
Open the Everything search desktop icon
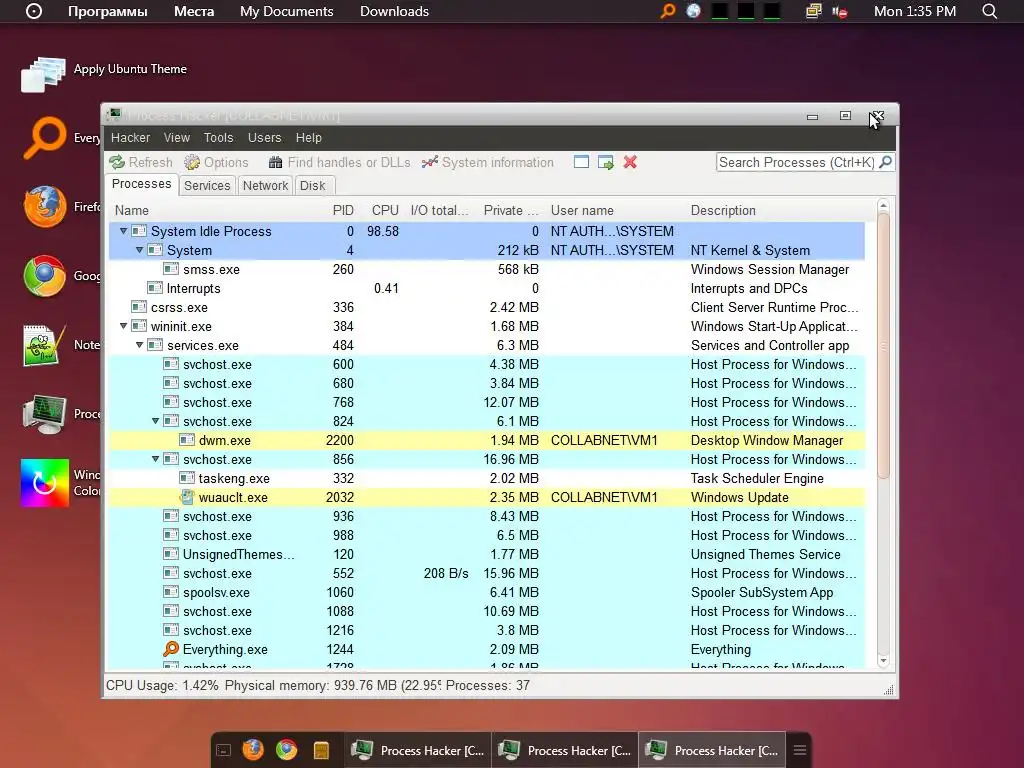[45, 137]
